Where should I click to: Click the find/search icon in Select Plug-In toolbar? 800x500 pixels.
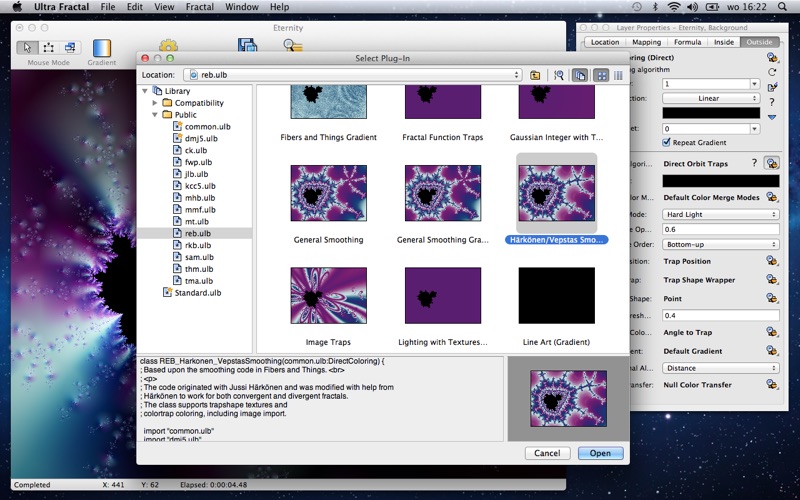[x=559, y=75]
